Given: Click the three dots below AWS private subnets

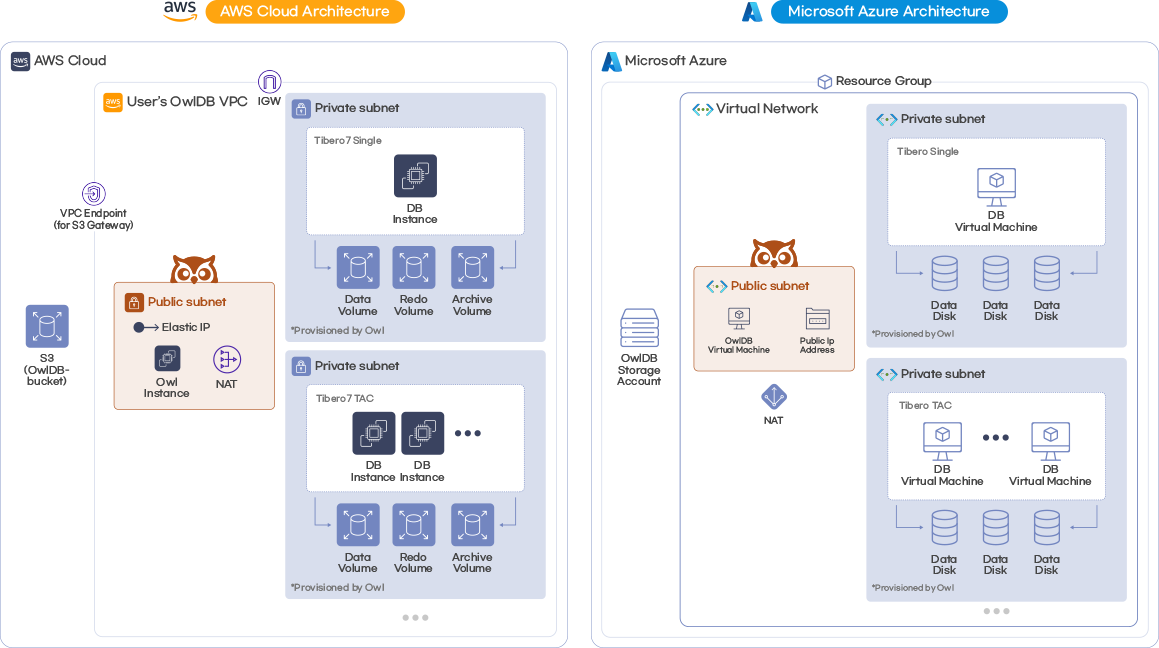Looking at the screenshot, I should click(x=415, y=618).
